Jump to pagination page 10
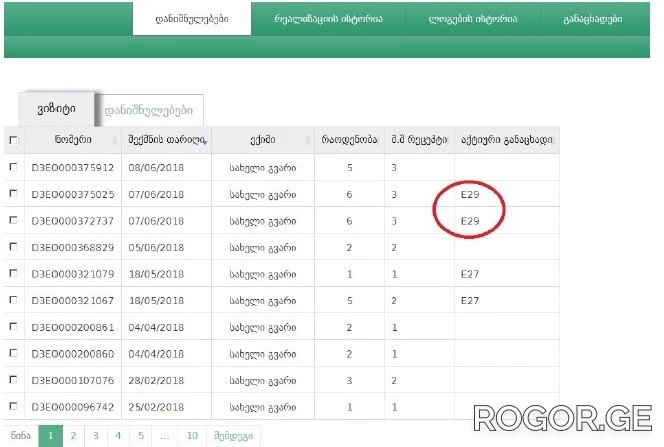This screenshot has height=447, width=664. point(192,436)
